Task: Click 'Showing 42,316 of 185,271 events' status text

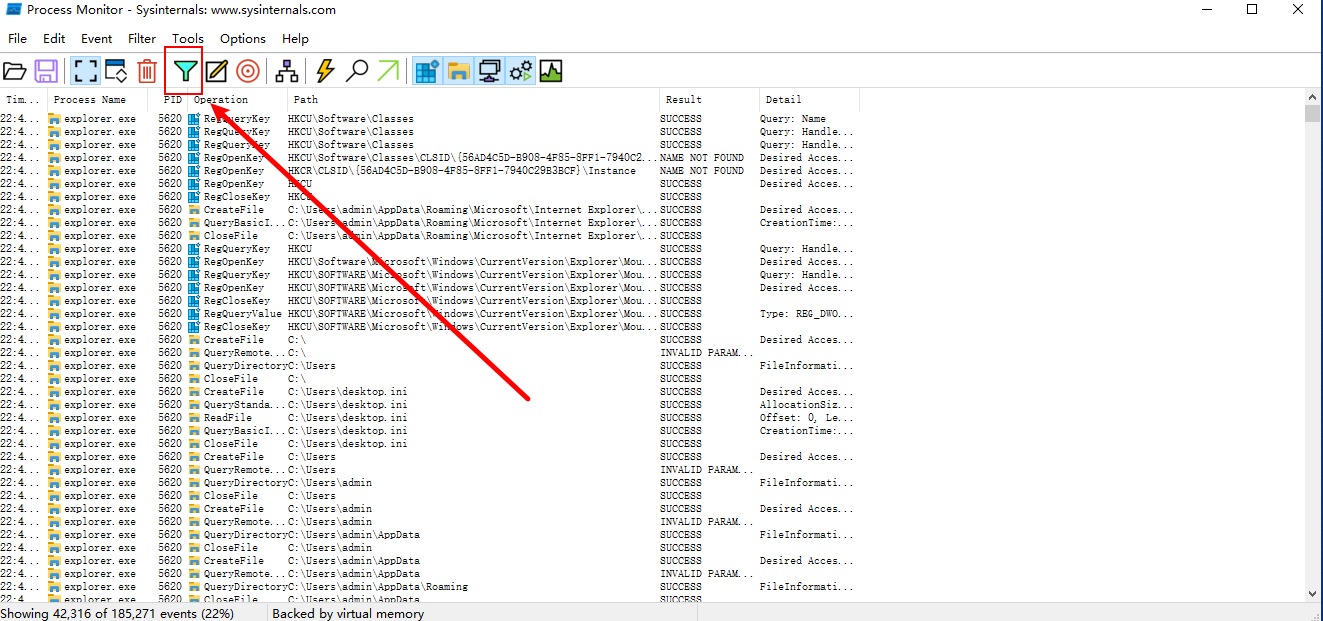Action: (117, 613)
